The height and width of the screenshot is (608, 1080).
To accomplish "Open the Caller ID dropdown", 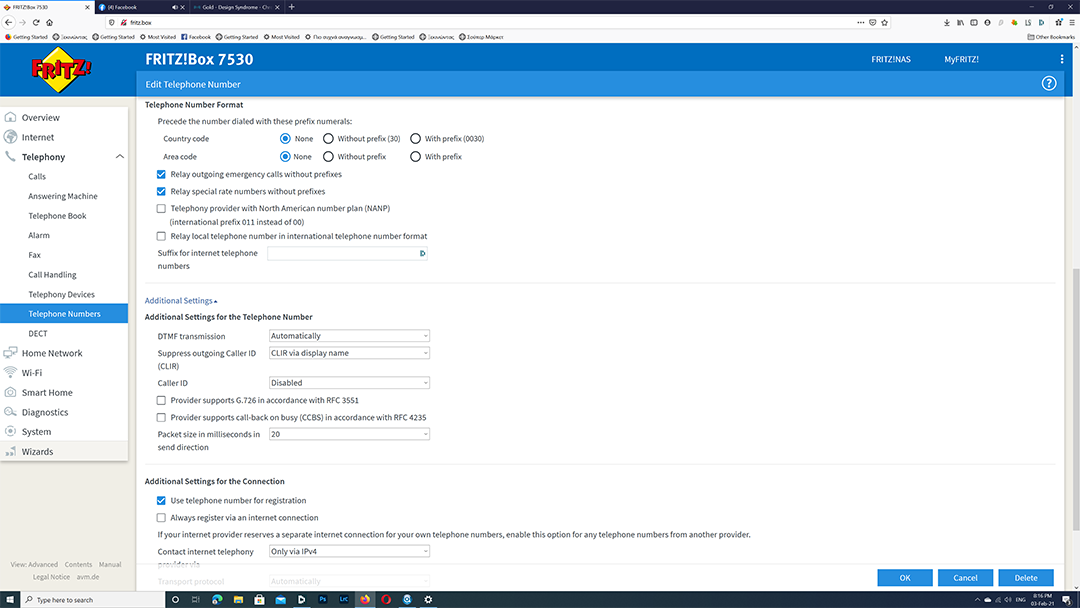I will [x=349, y=383].
